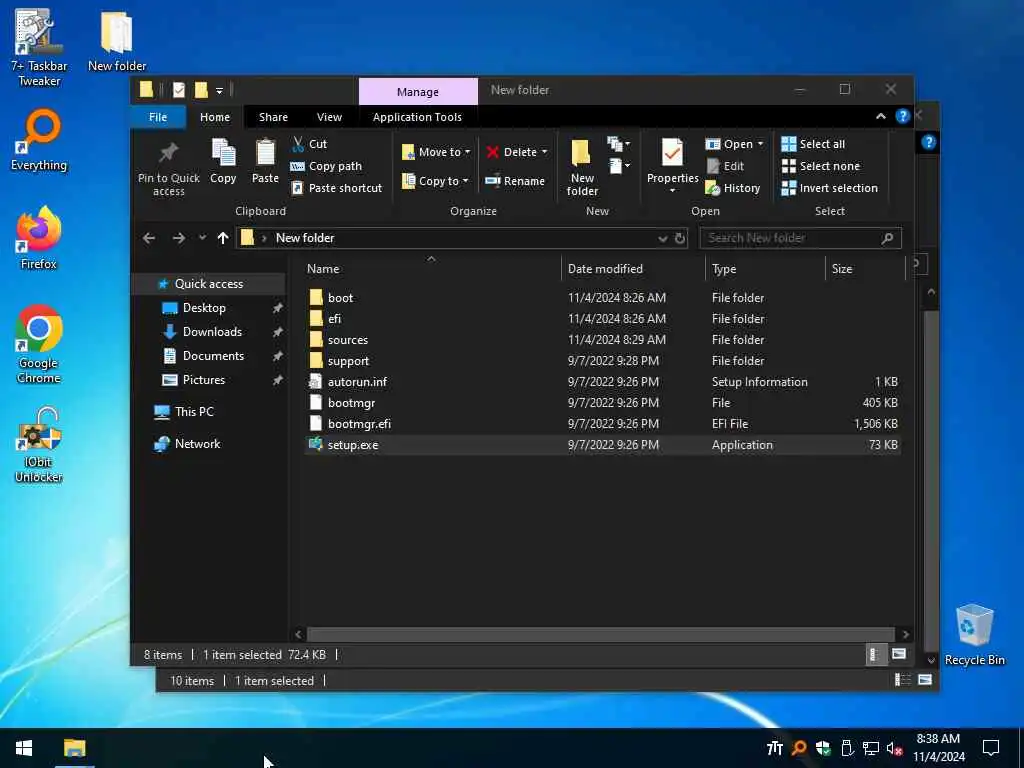
Task: Sort by the Size column header
Action: pos(865,268)
